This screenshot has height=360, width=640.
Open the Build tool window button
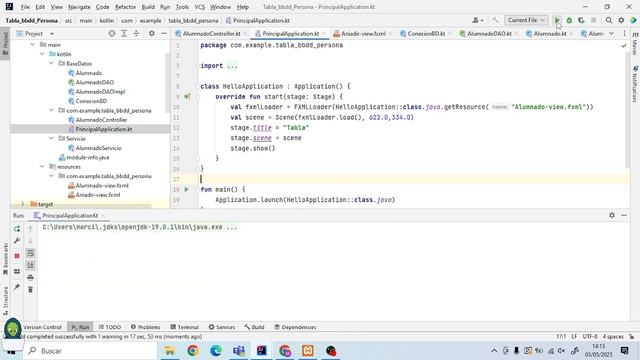click(254, 327)
